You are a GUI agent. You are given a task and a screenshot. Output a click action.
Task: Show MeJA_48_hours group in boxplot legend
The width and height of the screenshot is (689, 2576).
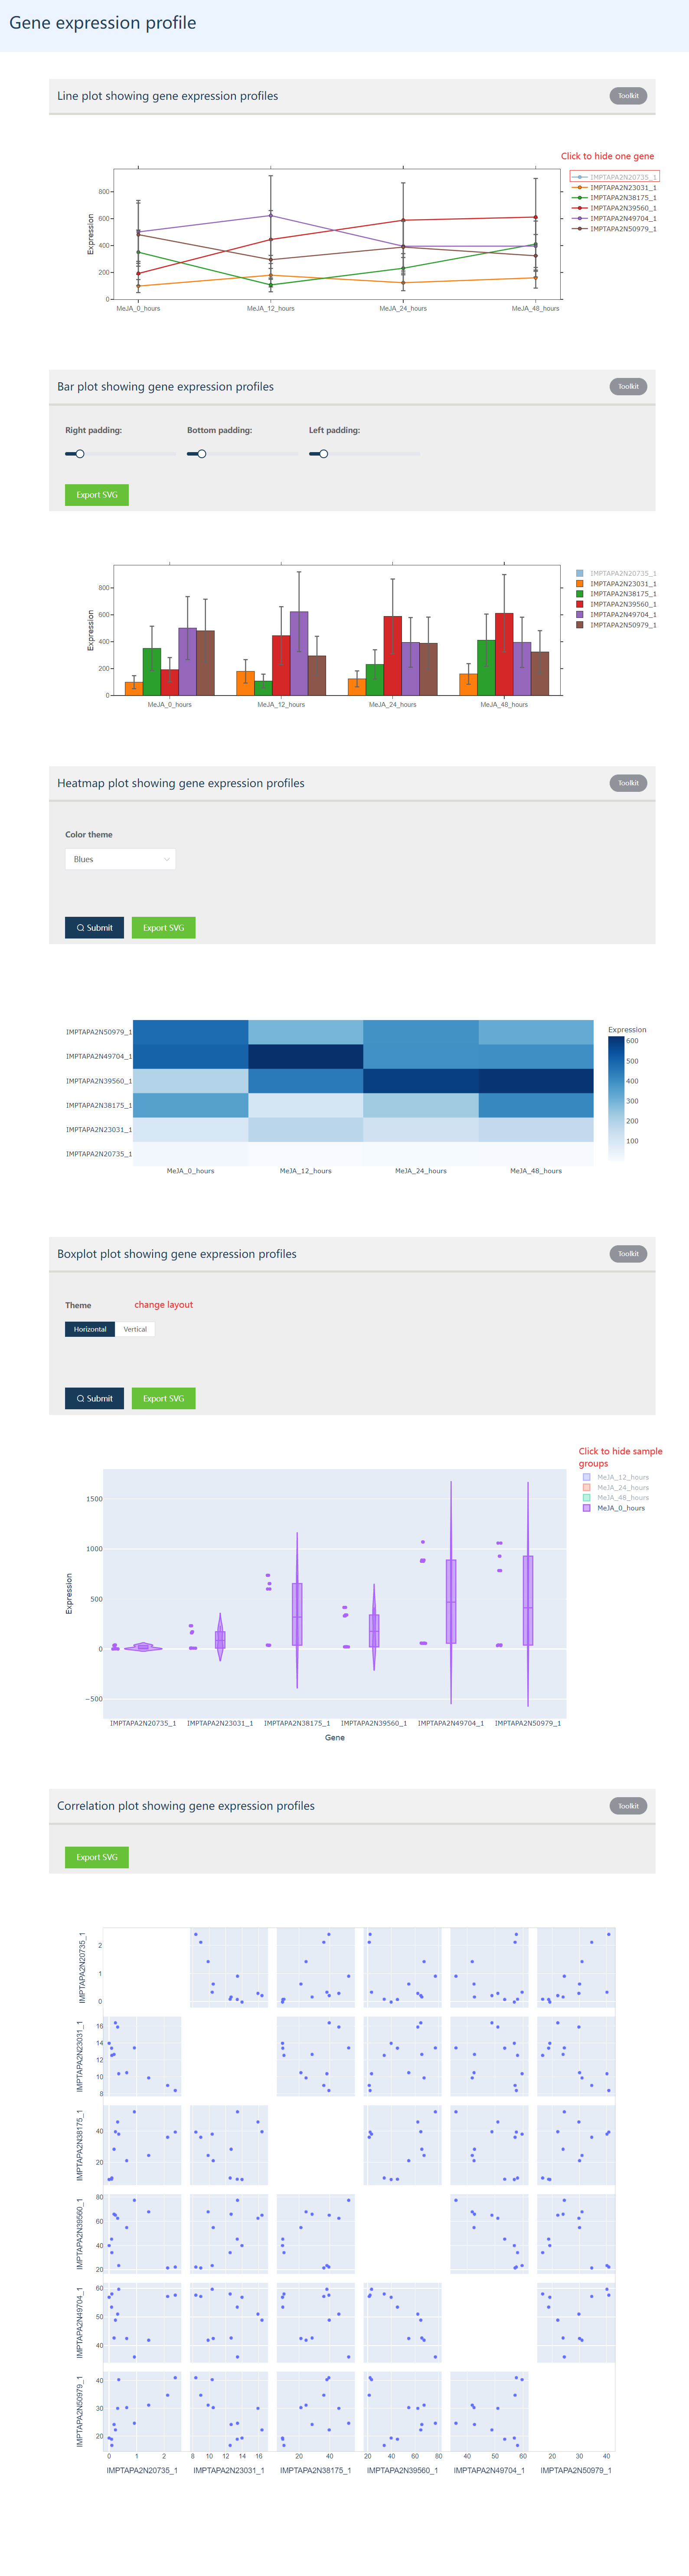(x=616, y=1497)
